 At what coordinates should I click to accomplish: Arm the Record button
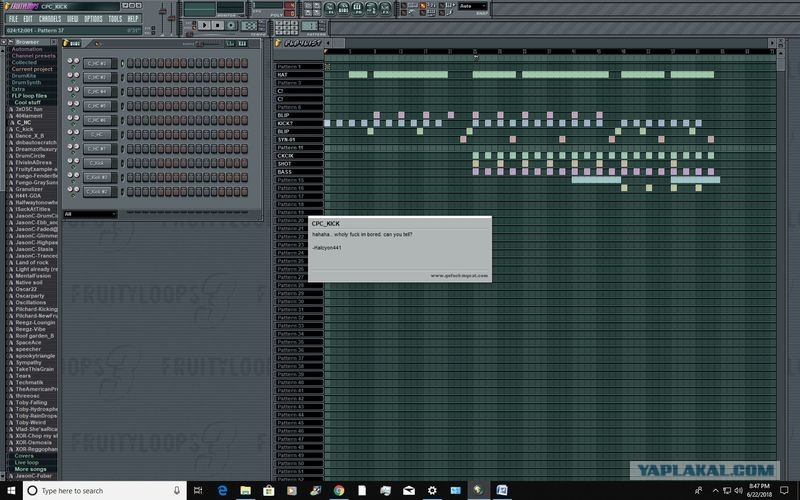[232, 25]
